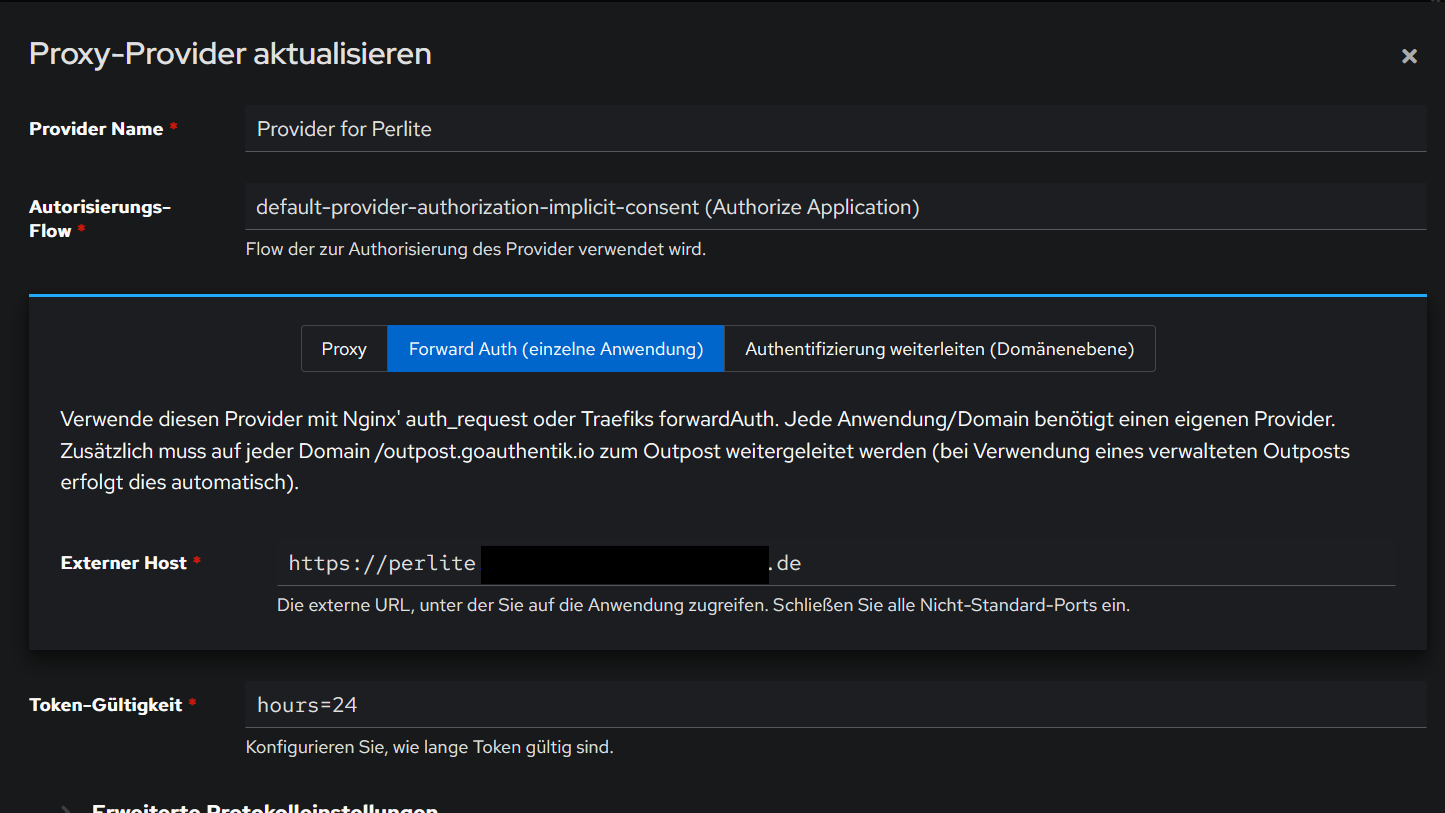Click the Token-Gültigkeit field with hours=24

[x=834, y=705]
